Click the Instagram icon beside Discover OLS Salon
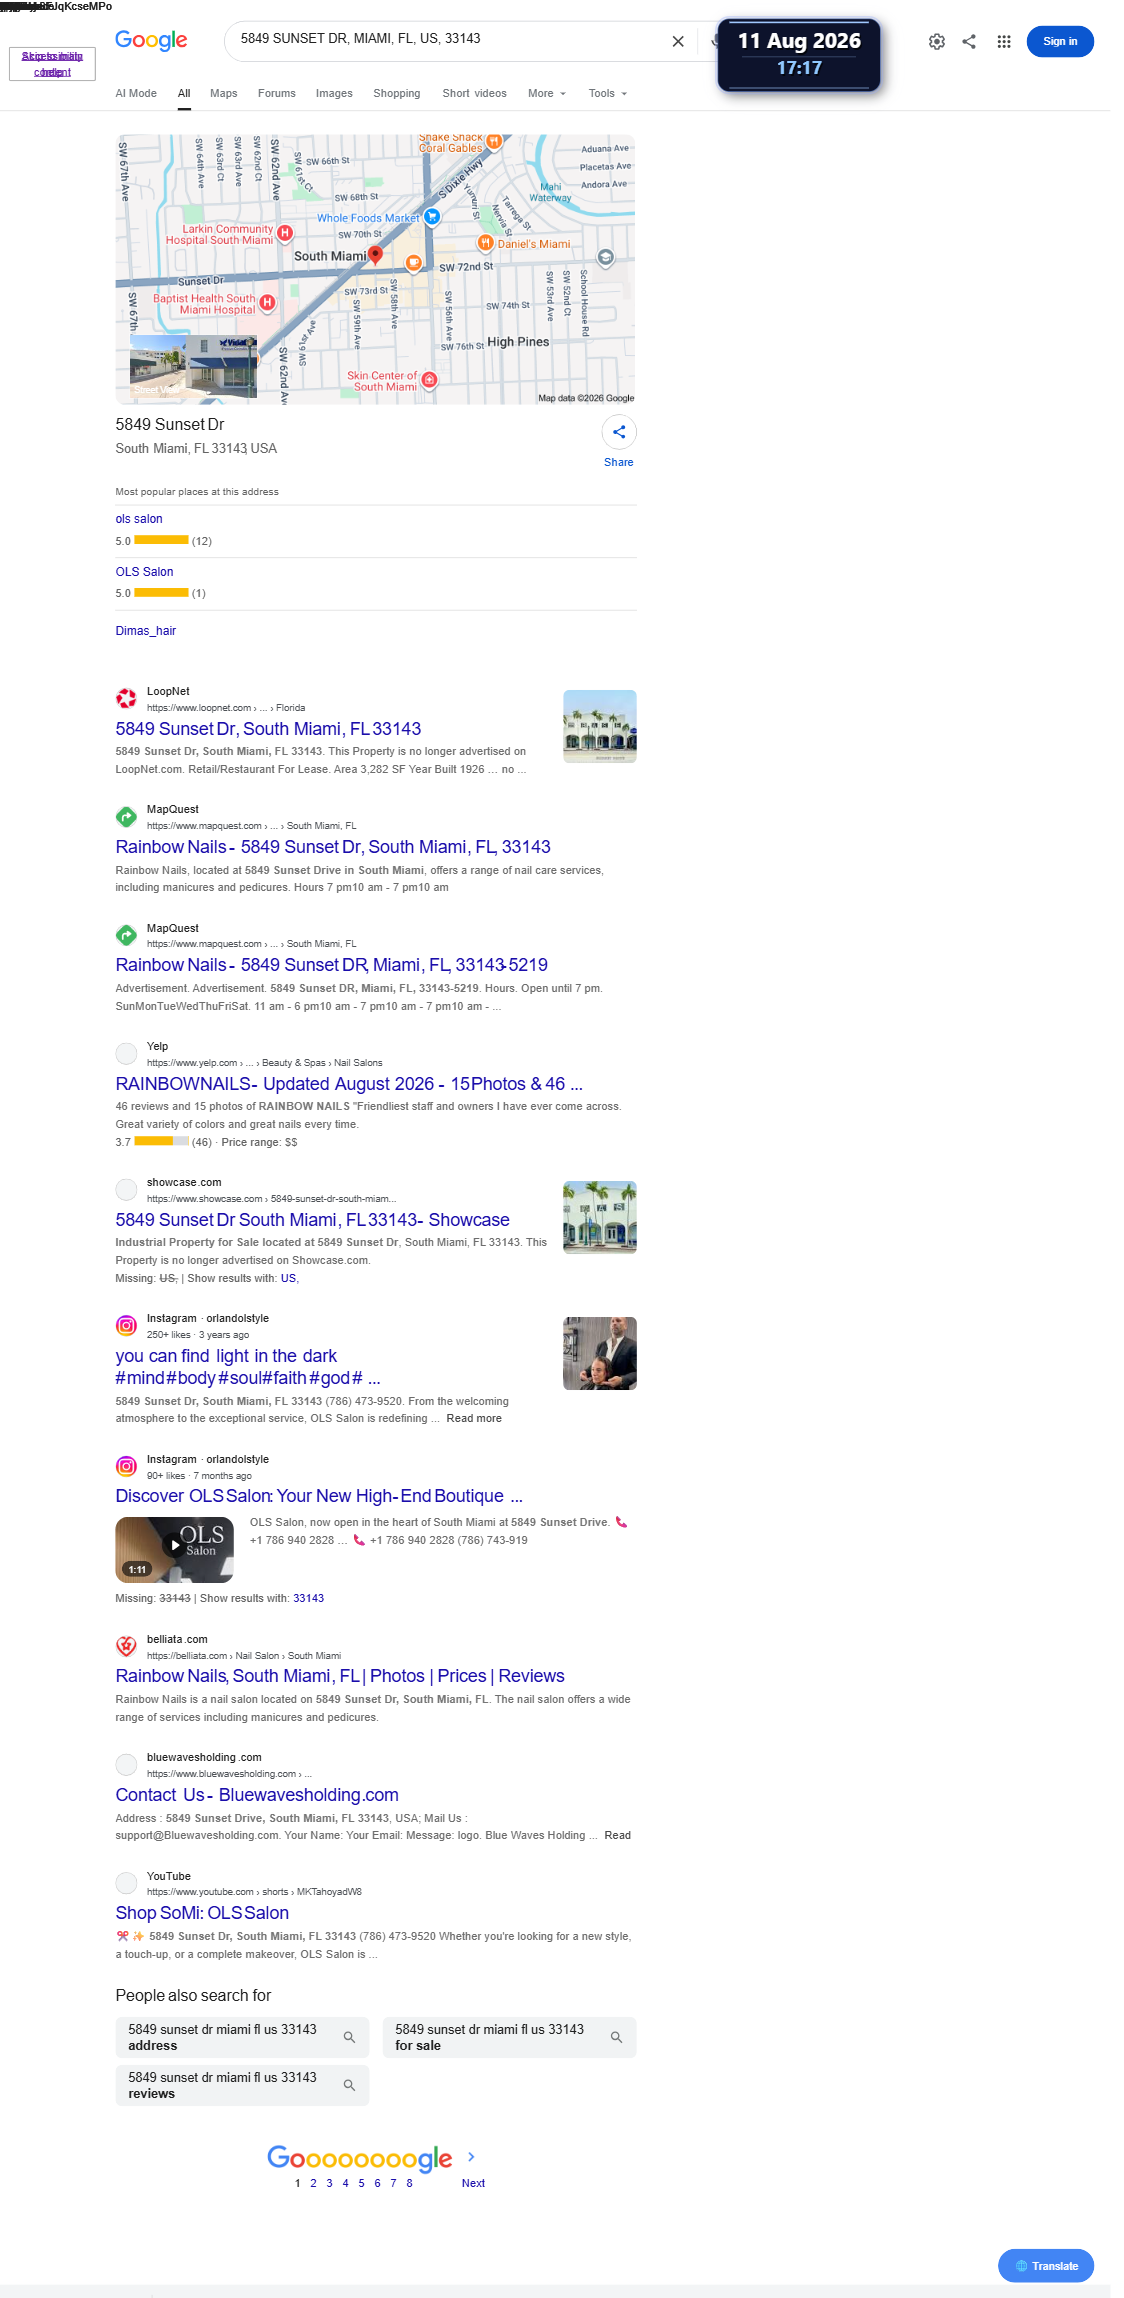This screenshot has height=2298, width=1124. (126, 1466)
